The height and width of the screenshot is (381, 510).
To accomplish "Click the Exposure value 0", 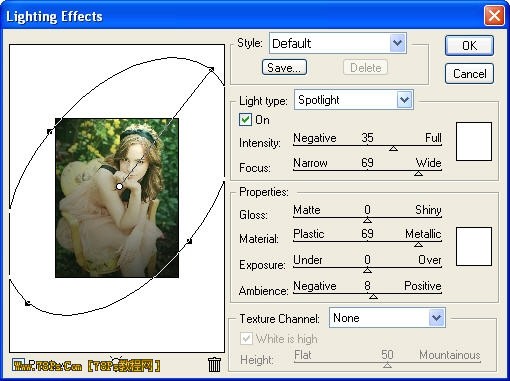I will pos(367,260).
